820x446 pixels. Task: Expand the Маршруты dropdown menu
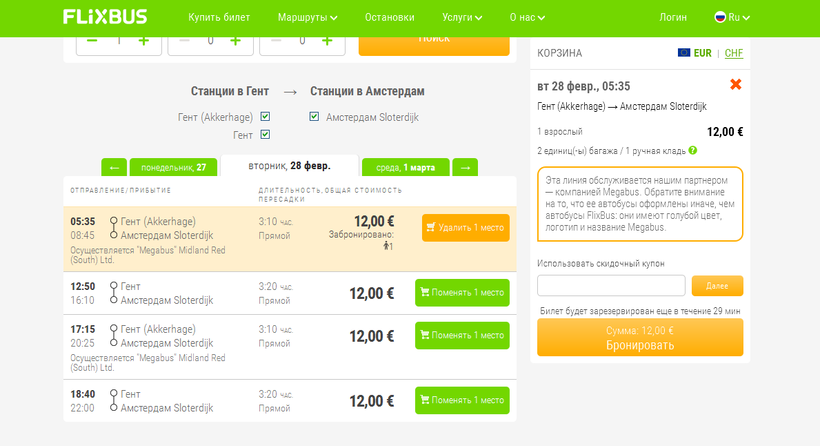coord(305,17)
